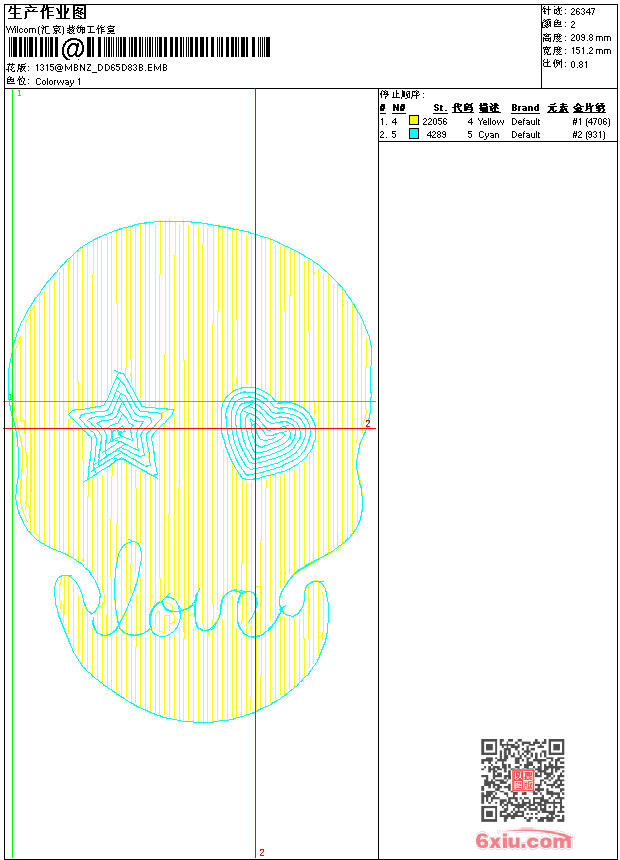Click the star shape on the skull
This screenshot has height=860, width=620.
[121, 426]
